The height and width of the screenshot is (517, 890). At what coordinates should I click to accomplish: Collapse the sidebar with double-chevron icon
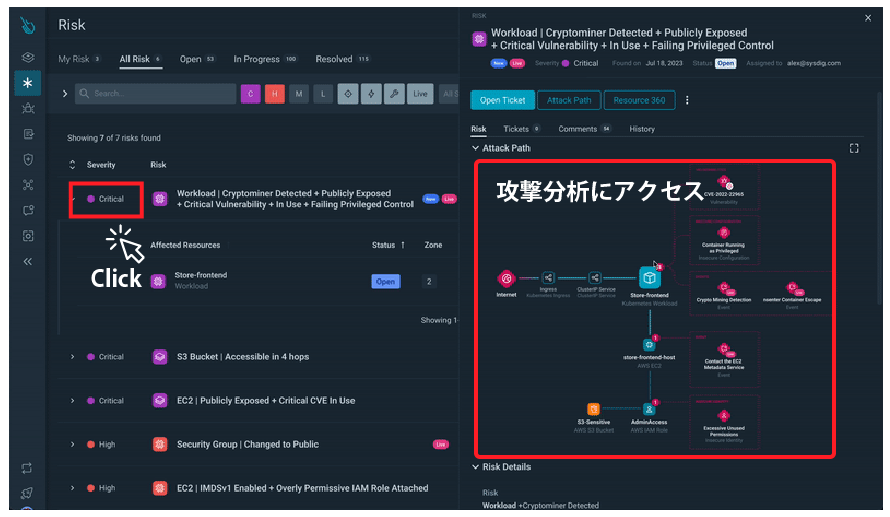pos(28,261)
